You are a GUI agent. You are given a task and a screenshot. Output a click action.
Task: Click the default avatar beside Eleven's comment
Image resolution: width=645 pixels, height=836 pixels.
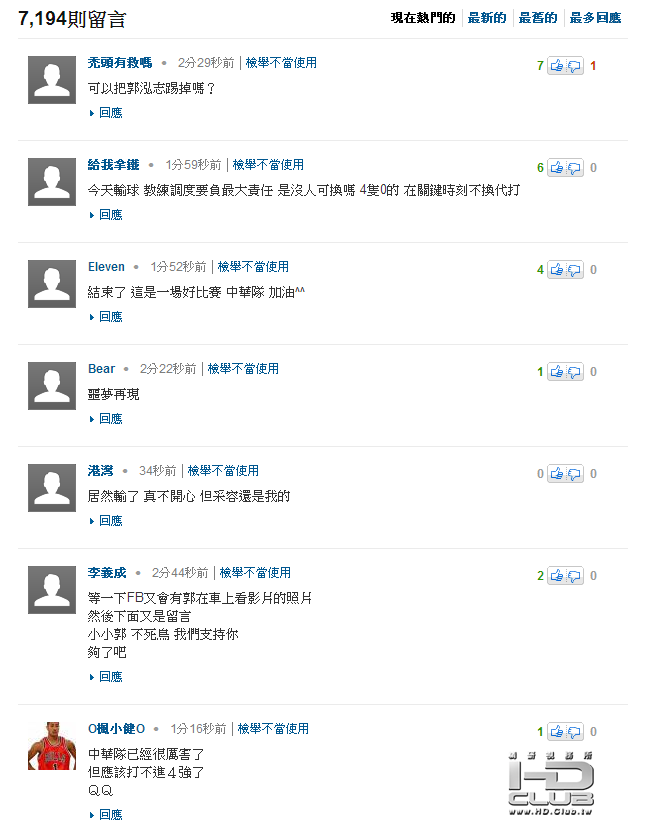pyautogui.click(x=52, y=284)
